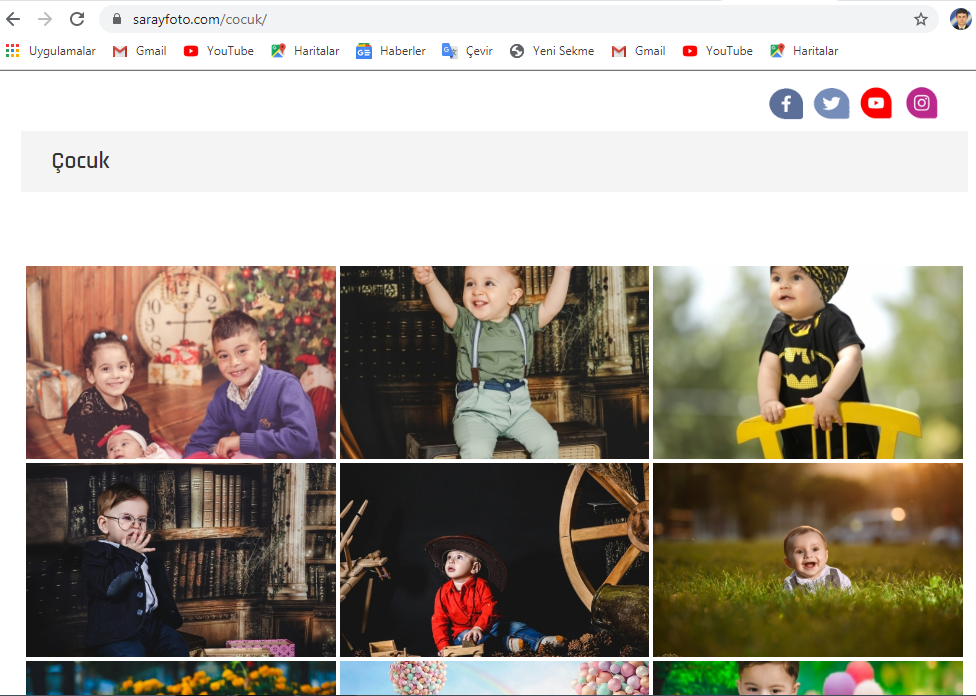Open the Çevir translate bookmark

[467, 51]
